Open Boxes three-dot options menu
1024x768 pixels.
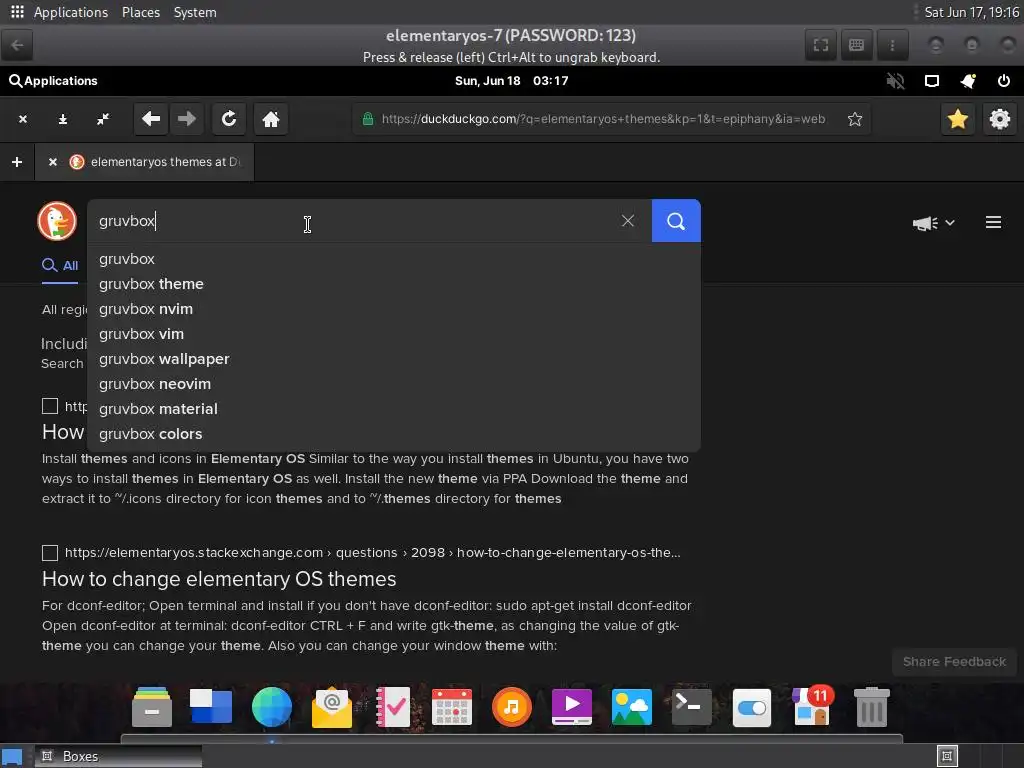click(x=892, y=45)
